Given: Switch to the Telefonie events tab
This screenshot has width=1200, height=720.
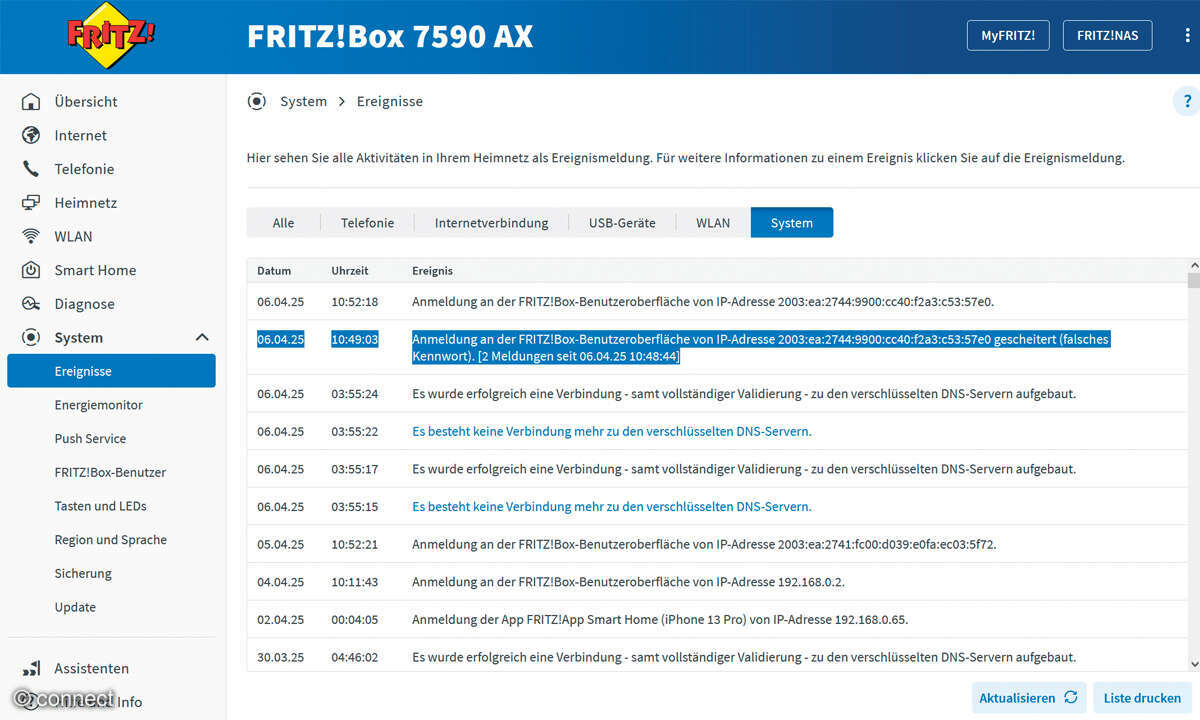Looking at the screenshot, I should click(x=367, y=223).
